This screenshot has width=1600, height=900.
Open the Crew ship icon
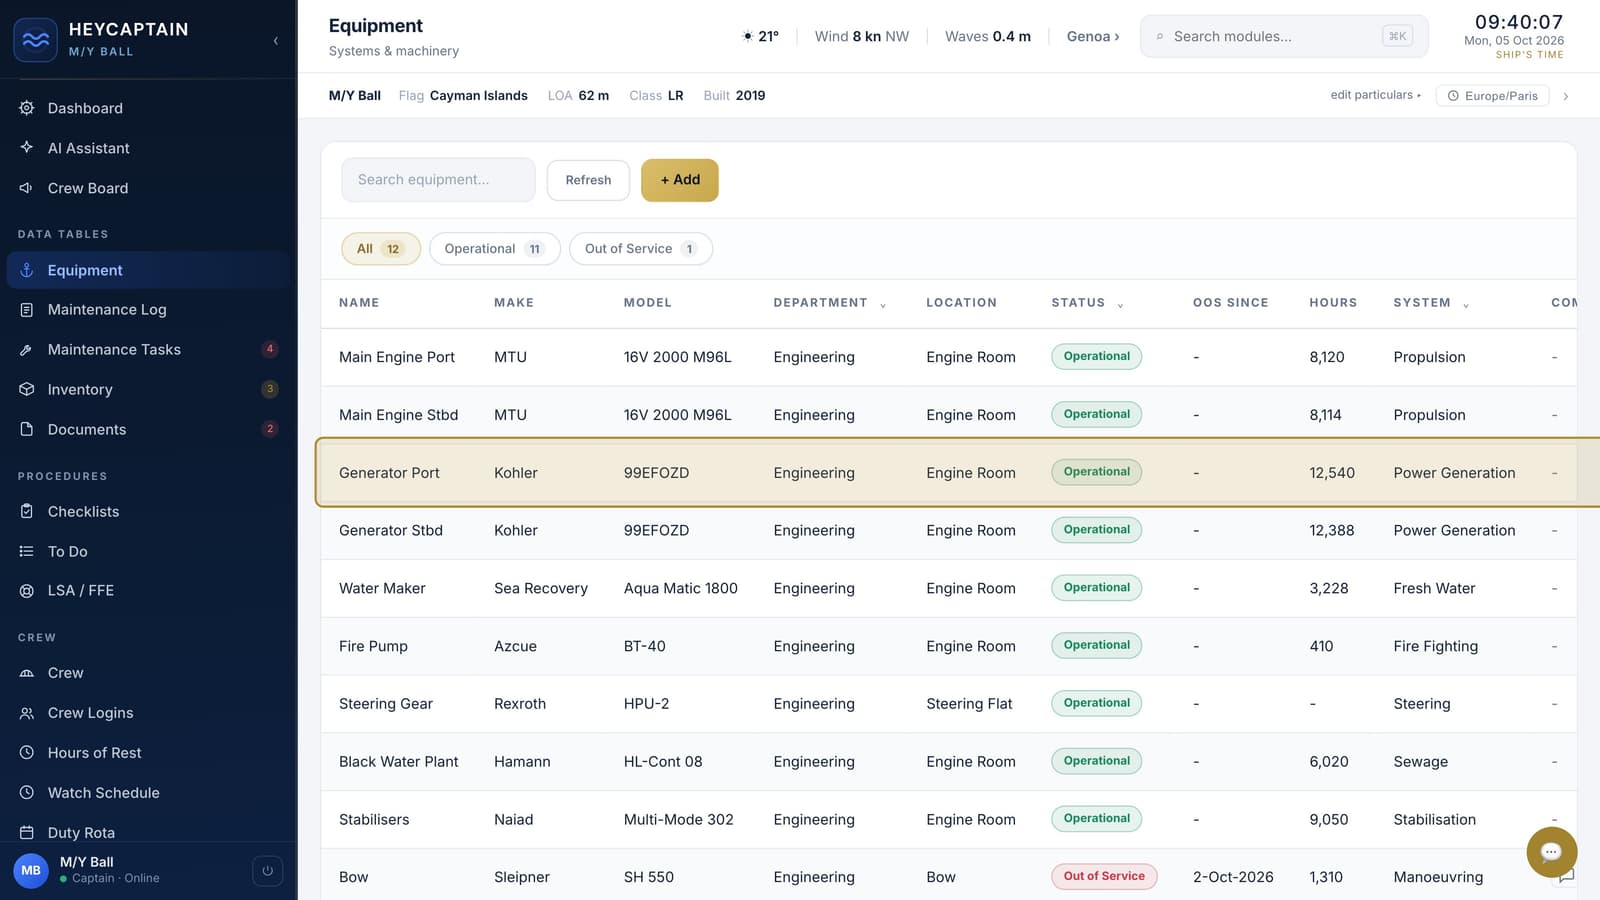[27, 673]
